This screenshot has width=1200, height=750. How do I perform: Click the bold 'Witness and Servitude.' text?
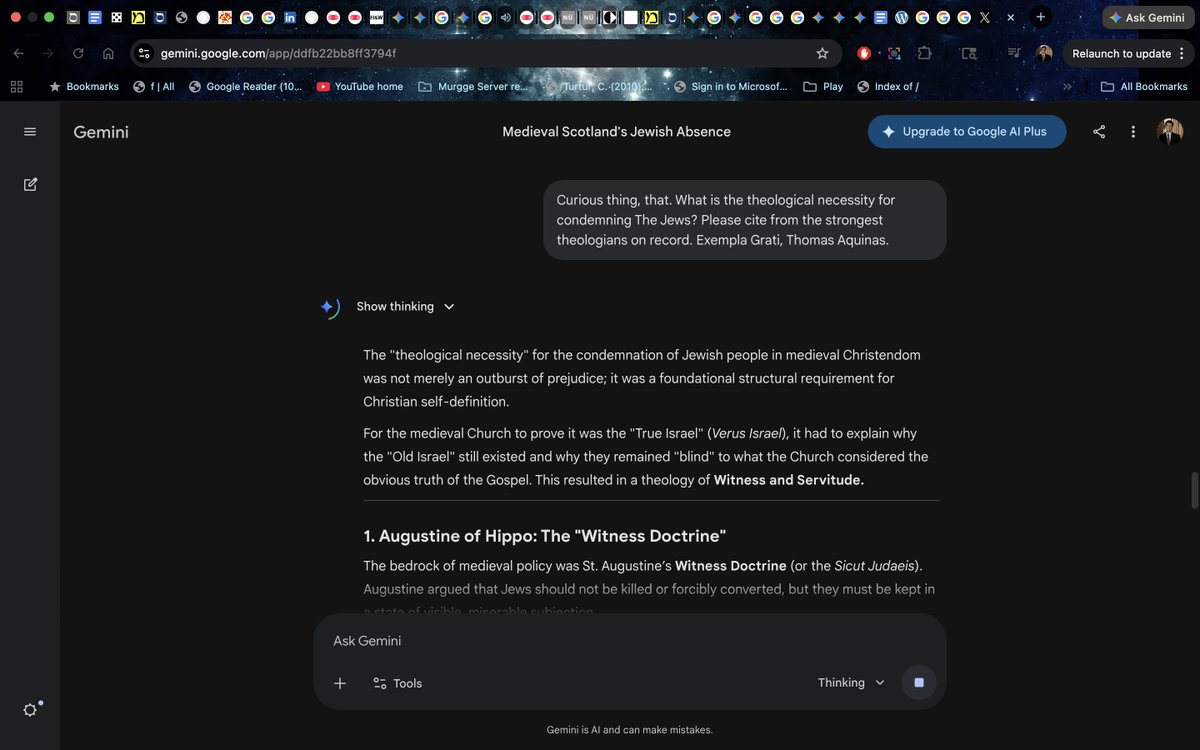[788, 480]
